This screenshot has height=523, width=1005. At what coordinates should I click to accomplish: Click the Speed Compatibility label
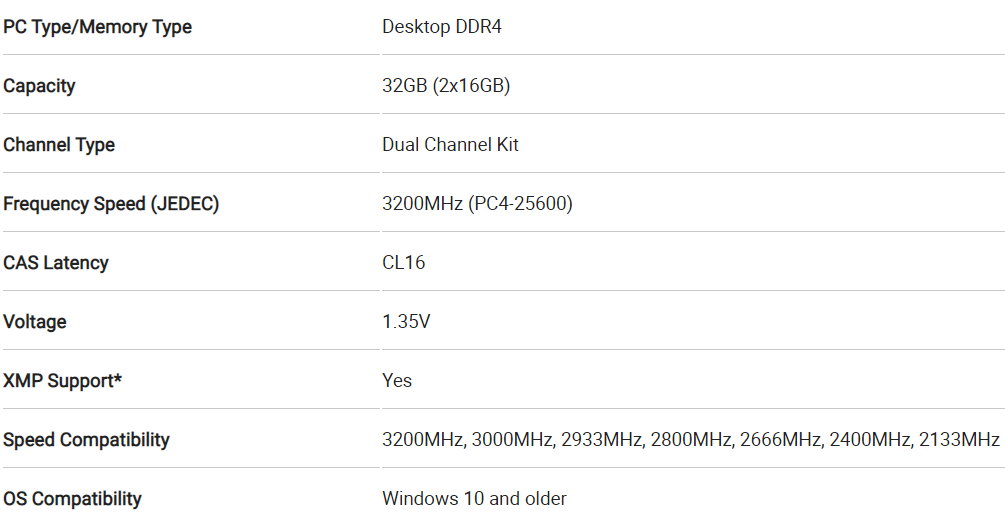[86, 440]
